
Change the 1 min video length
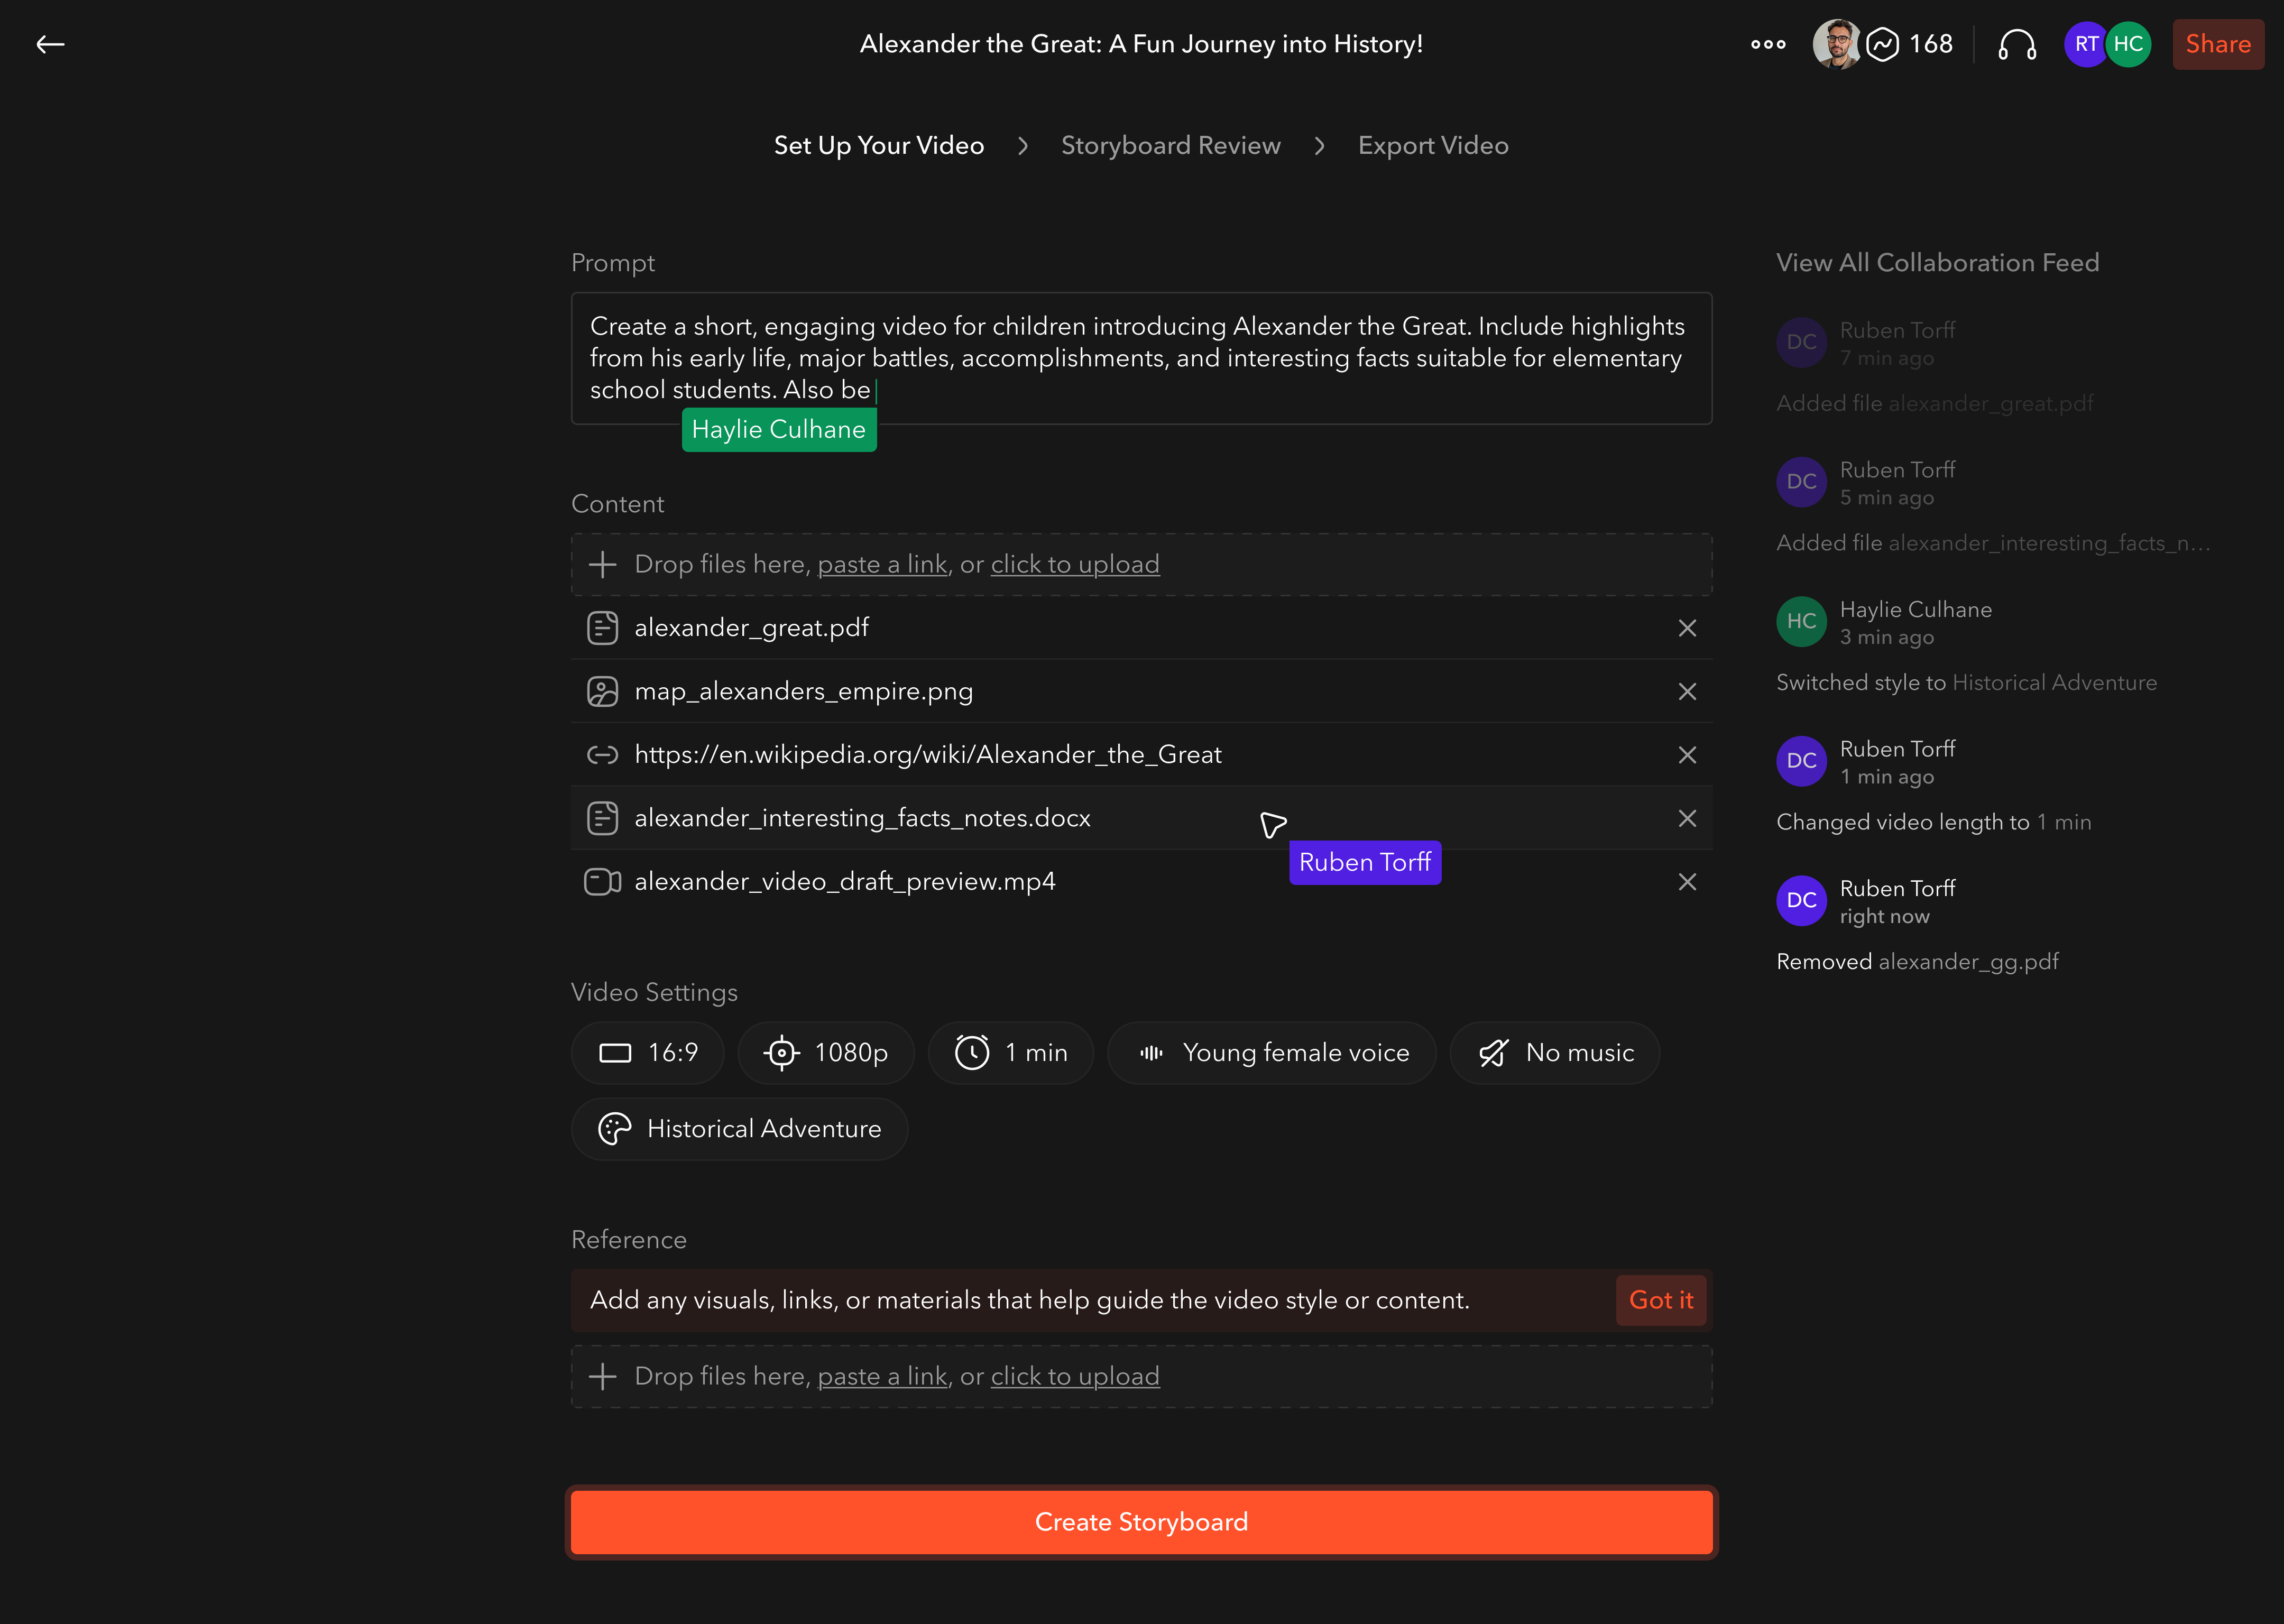point(1010,1052)
